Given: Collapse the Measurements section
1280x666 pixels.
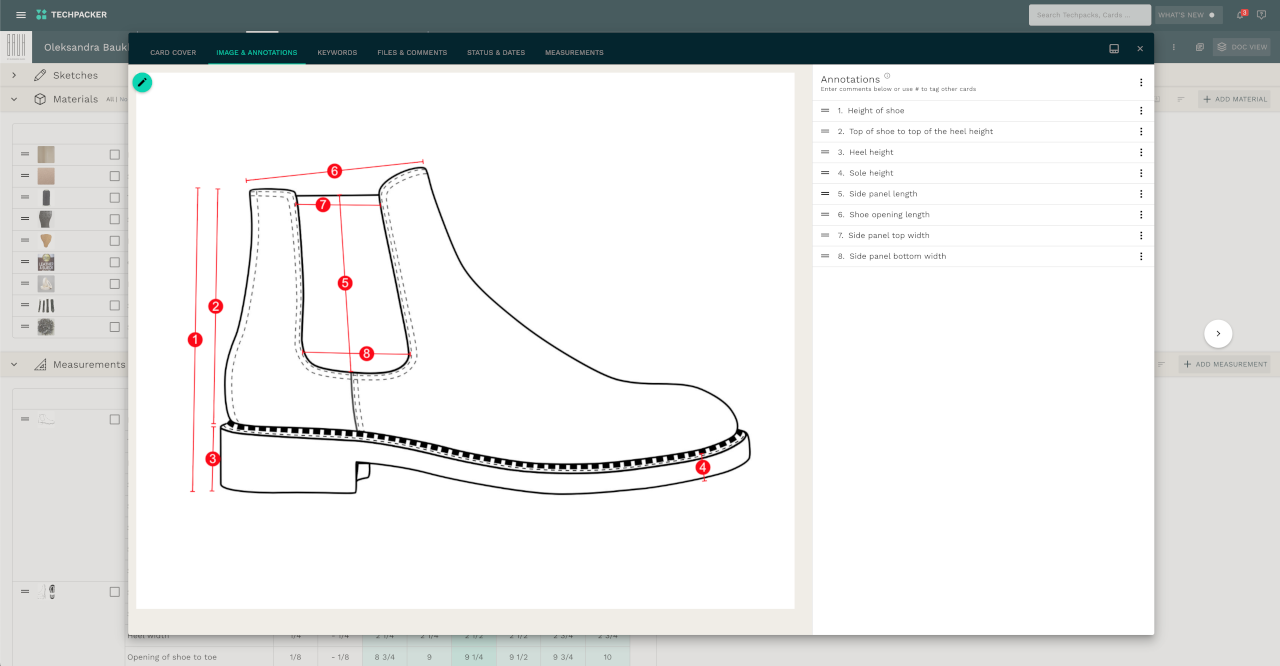Looking at the screenshot, I should point(14,364).
